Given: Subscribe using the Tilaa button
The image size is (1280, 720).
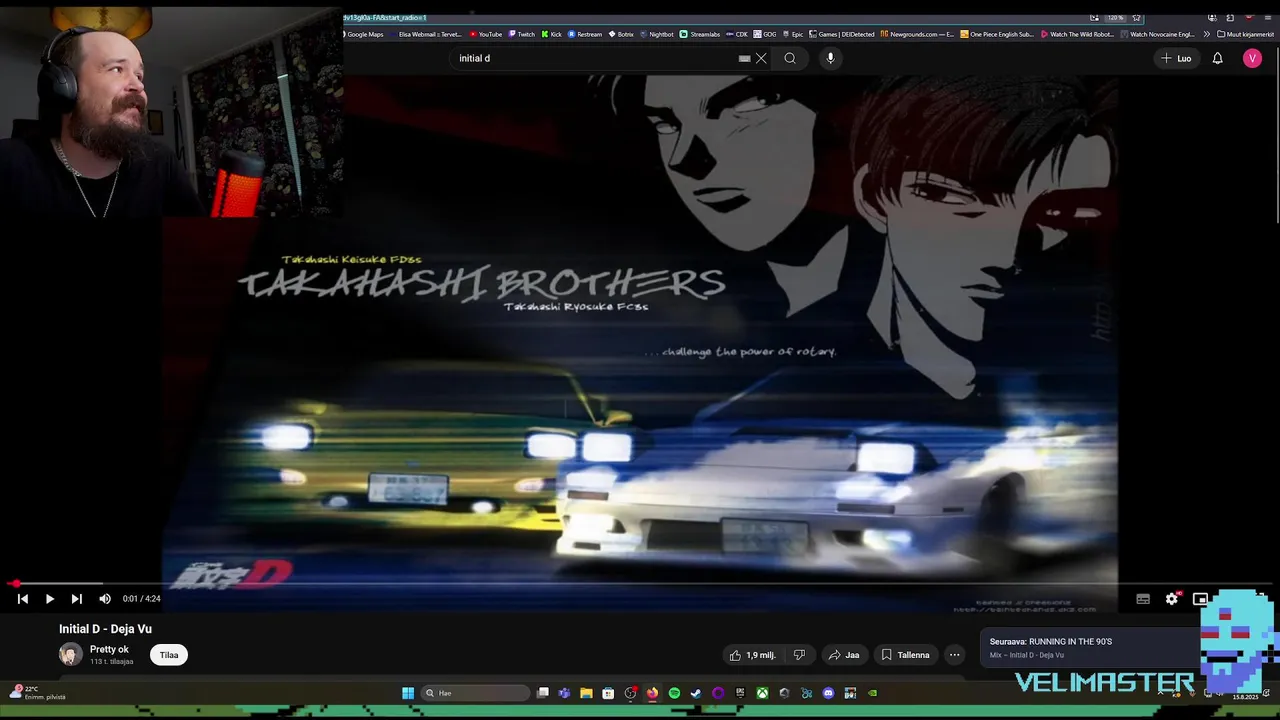Looking at the screenshot, I should (x=169, y=655).
